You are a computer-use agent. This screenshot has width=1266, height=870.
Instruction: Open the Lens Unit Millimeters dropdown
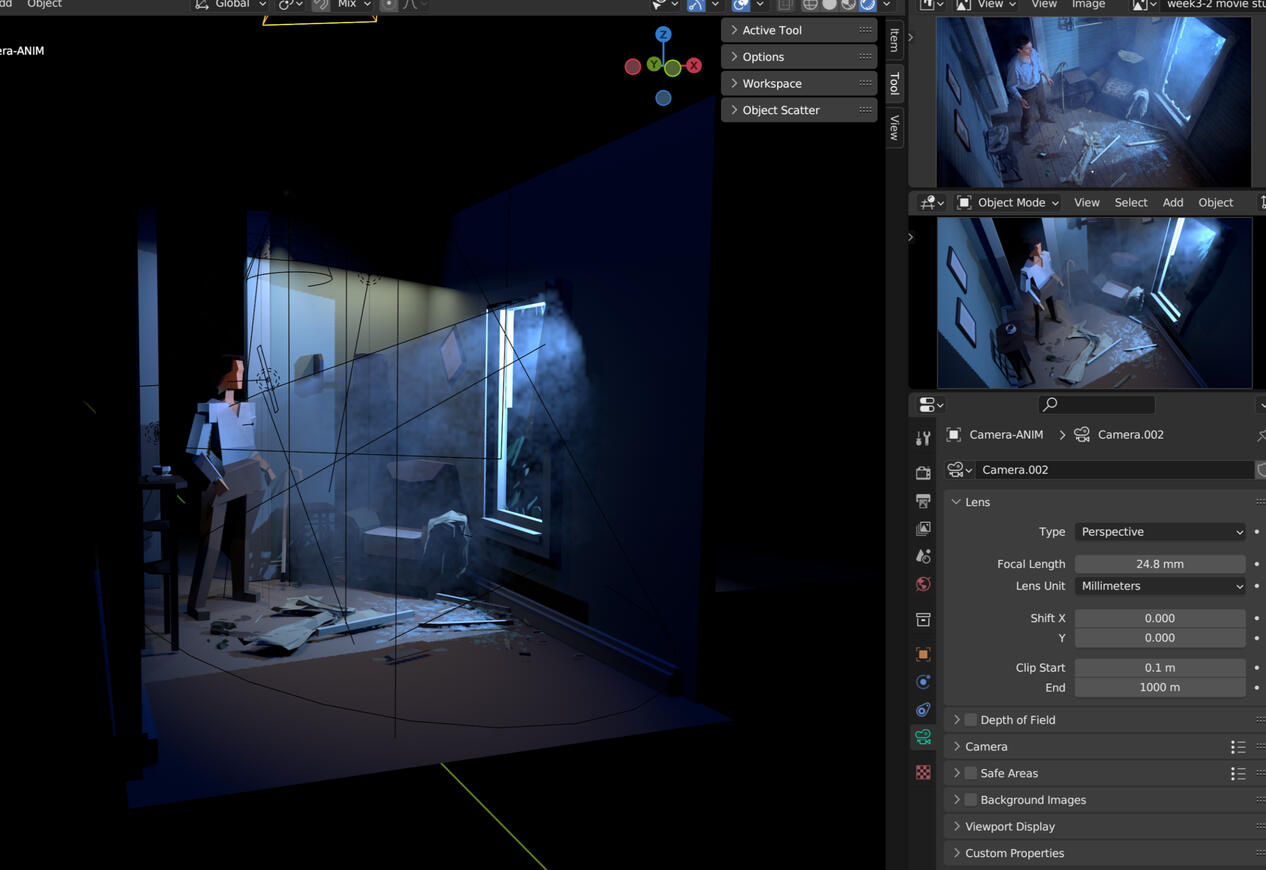tap(1160, 586)
